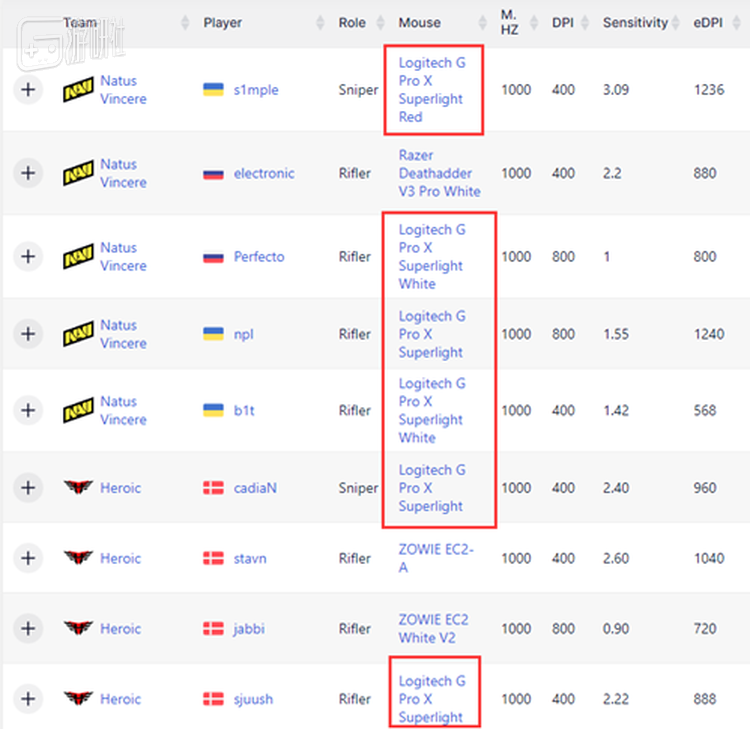Expand the s1mple row plus icon
Screen dimensions: 750x729
point(28,89)
